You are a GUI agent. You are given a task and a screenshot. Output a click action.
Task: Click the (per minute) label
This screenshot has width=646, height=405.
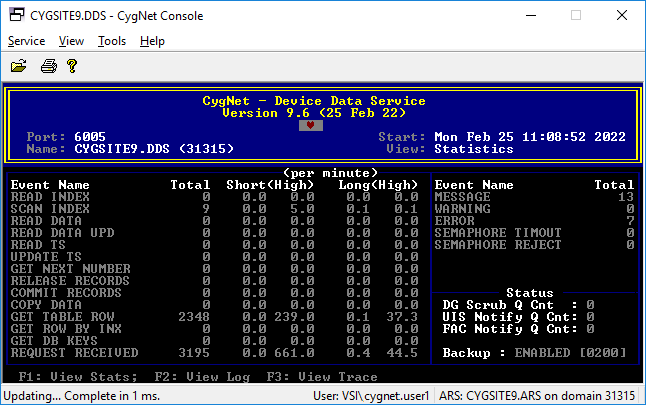point(330,173)
